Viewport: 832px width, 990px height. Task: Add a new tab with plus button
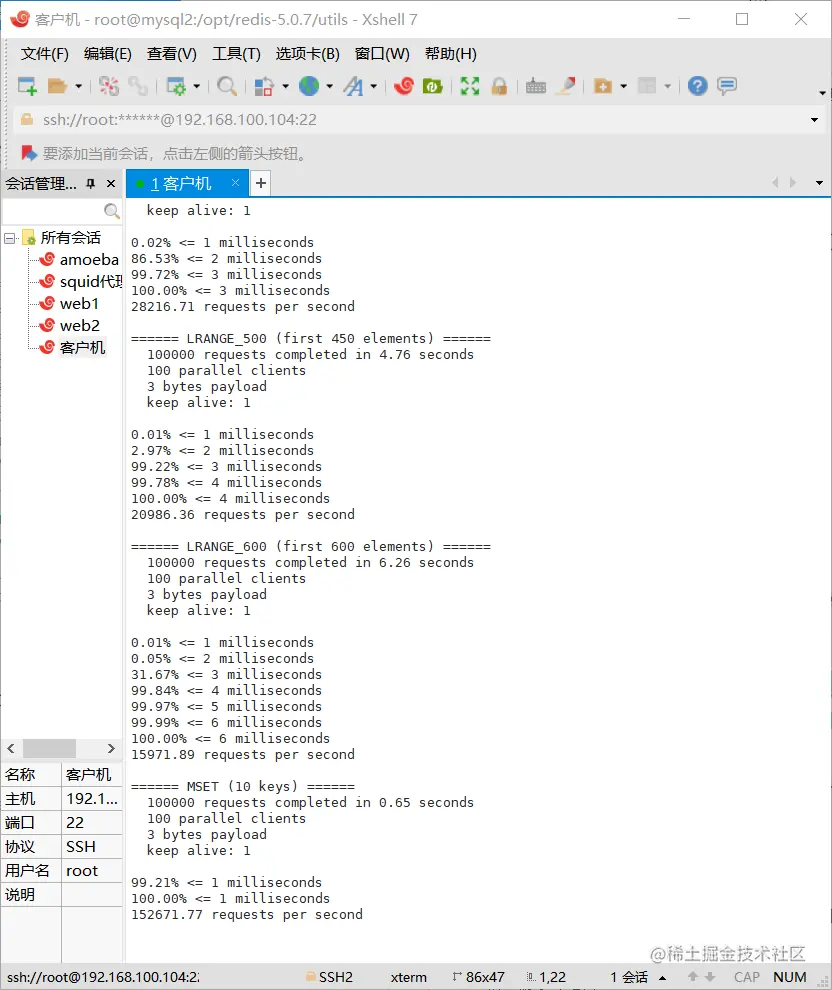click(261, 183)
